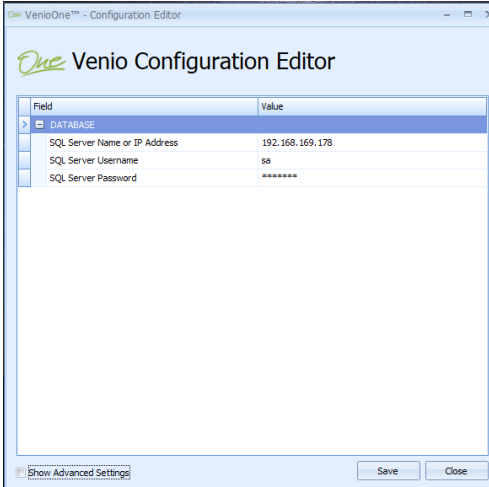Collapse the DATABASE group
This screenshot has width=489, height=487.
tap(39, 125)
